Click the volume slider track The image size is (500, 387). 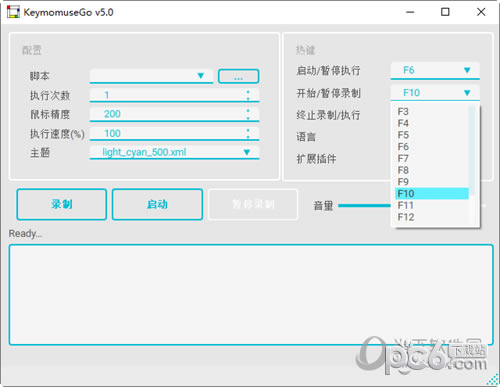point(364,206)
